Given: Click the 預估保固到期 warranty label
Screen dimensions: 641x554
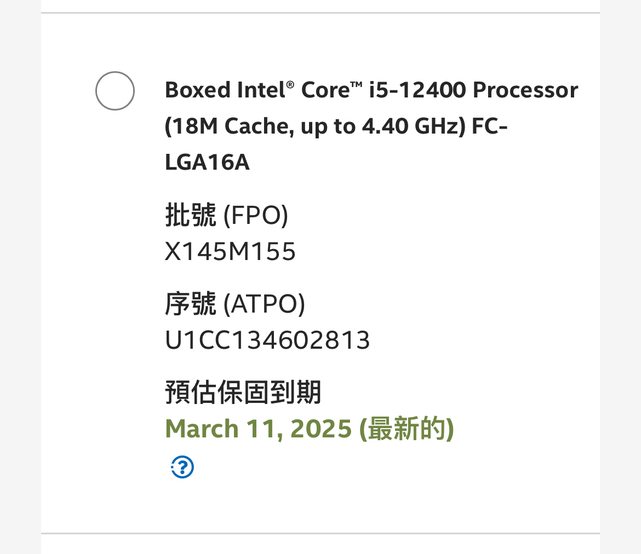Looking at the screenshot, I should tap(243, 392).
